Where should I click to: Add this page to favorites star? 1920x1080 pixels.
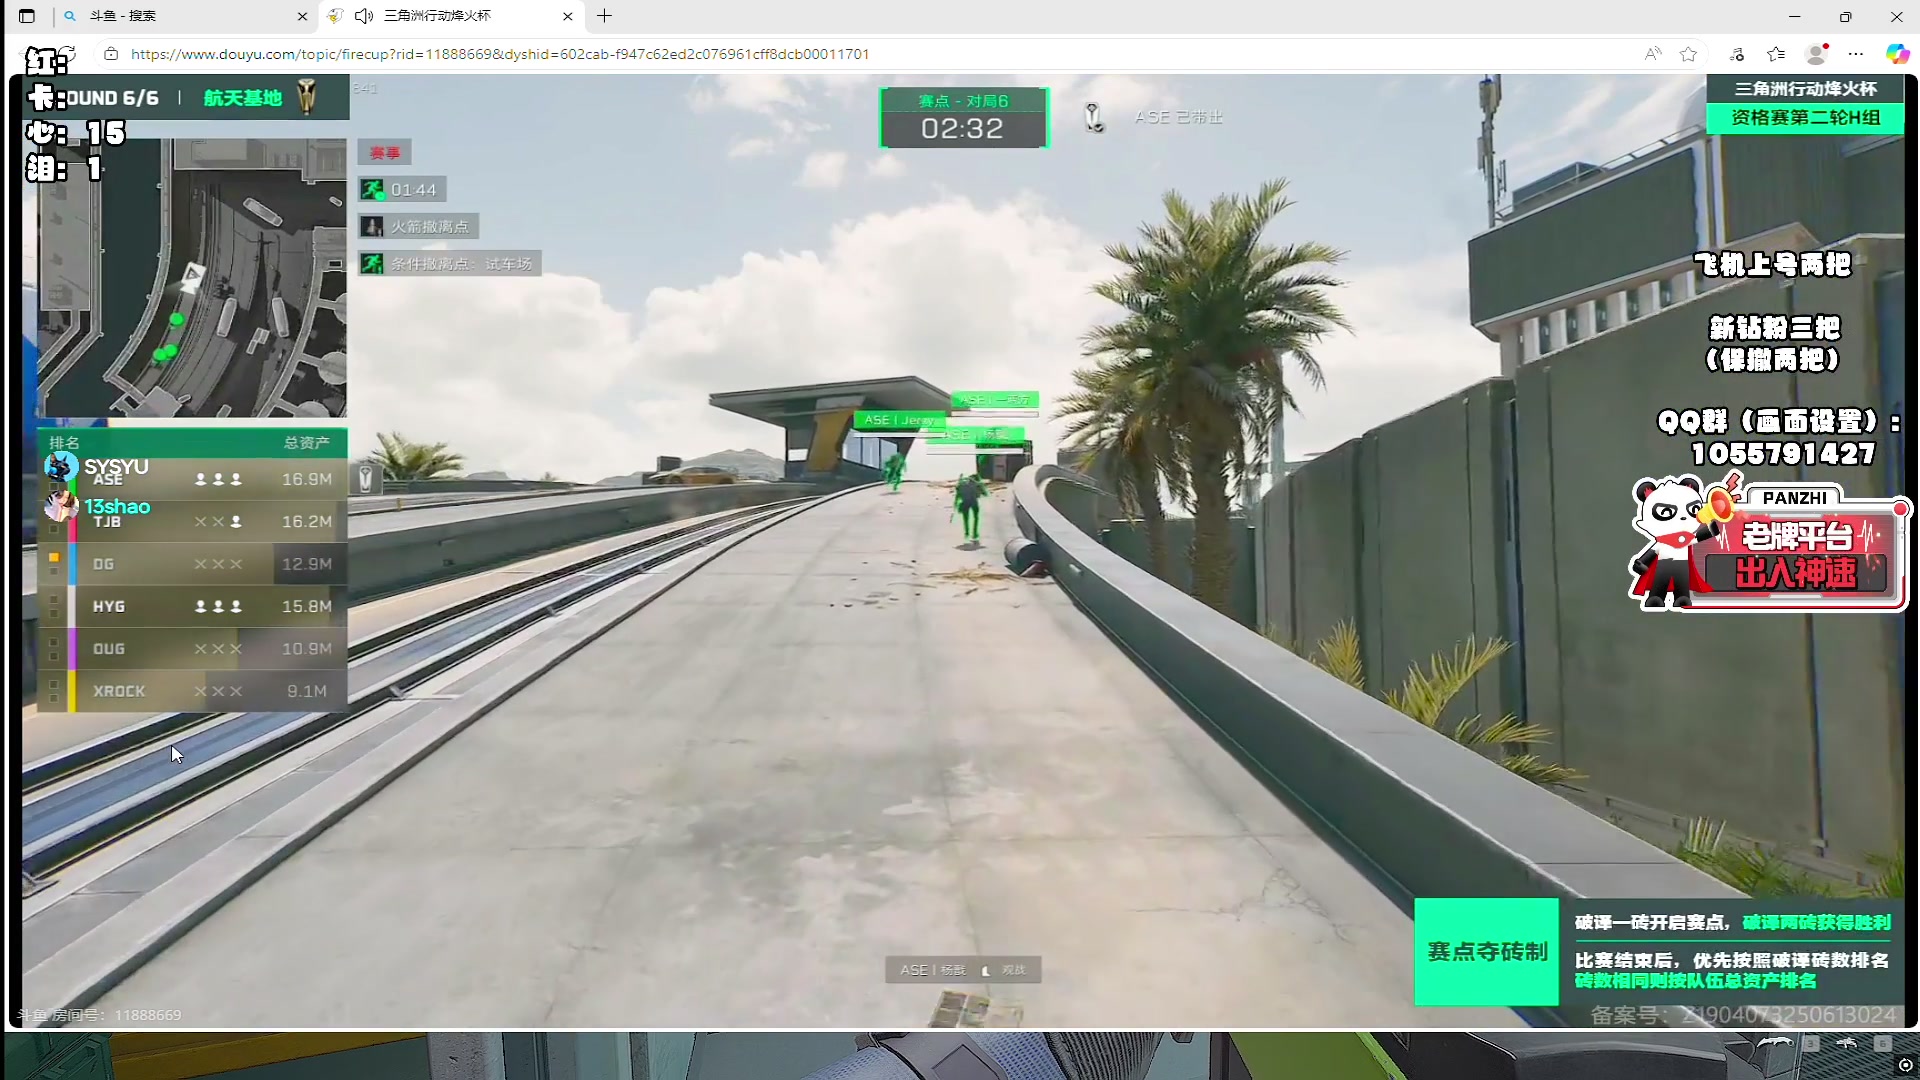point(1689,54)
